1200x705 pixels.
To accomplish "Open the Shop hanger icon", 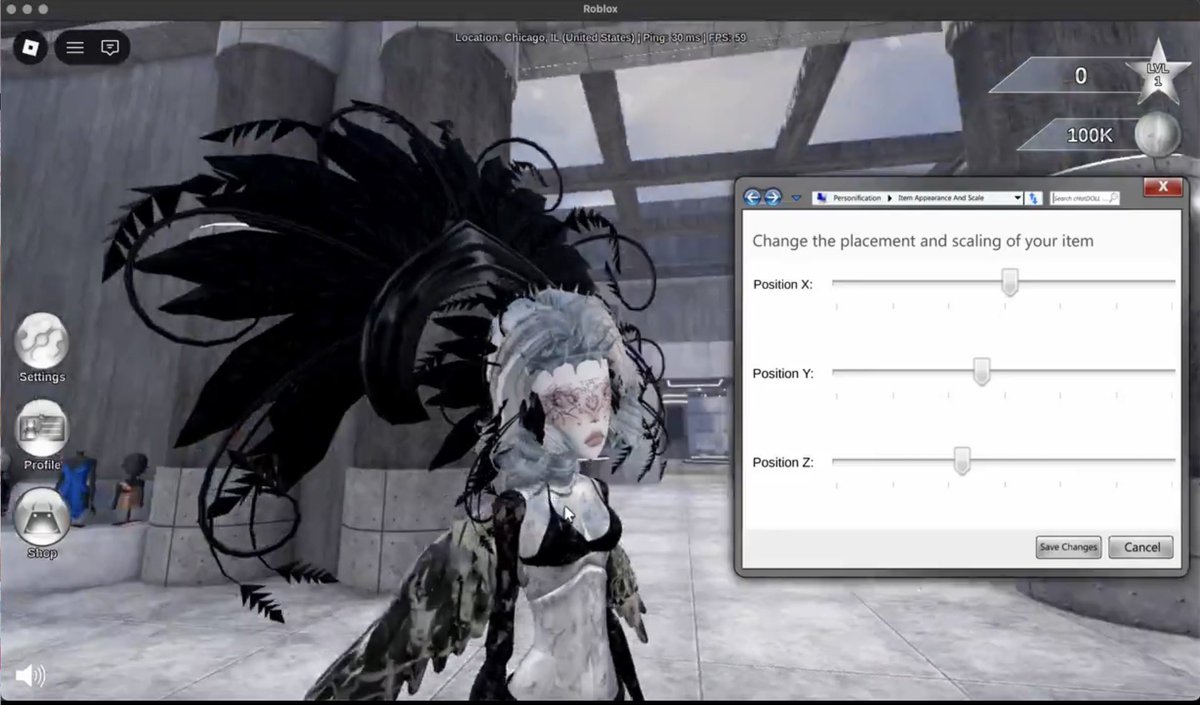I will click(42, 516).
